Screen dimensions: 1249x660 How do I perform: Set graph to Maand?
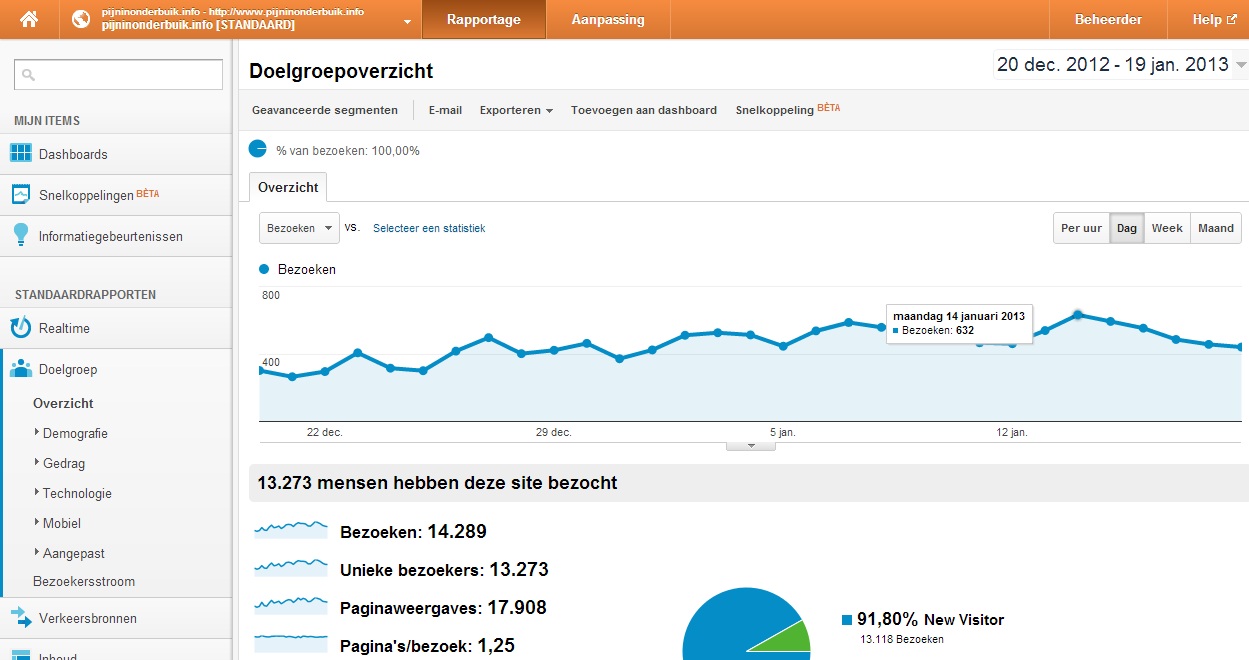click(1216, 228)
